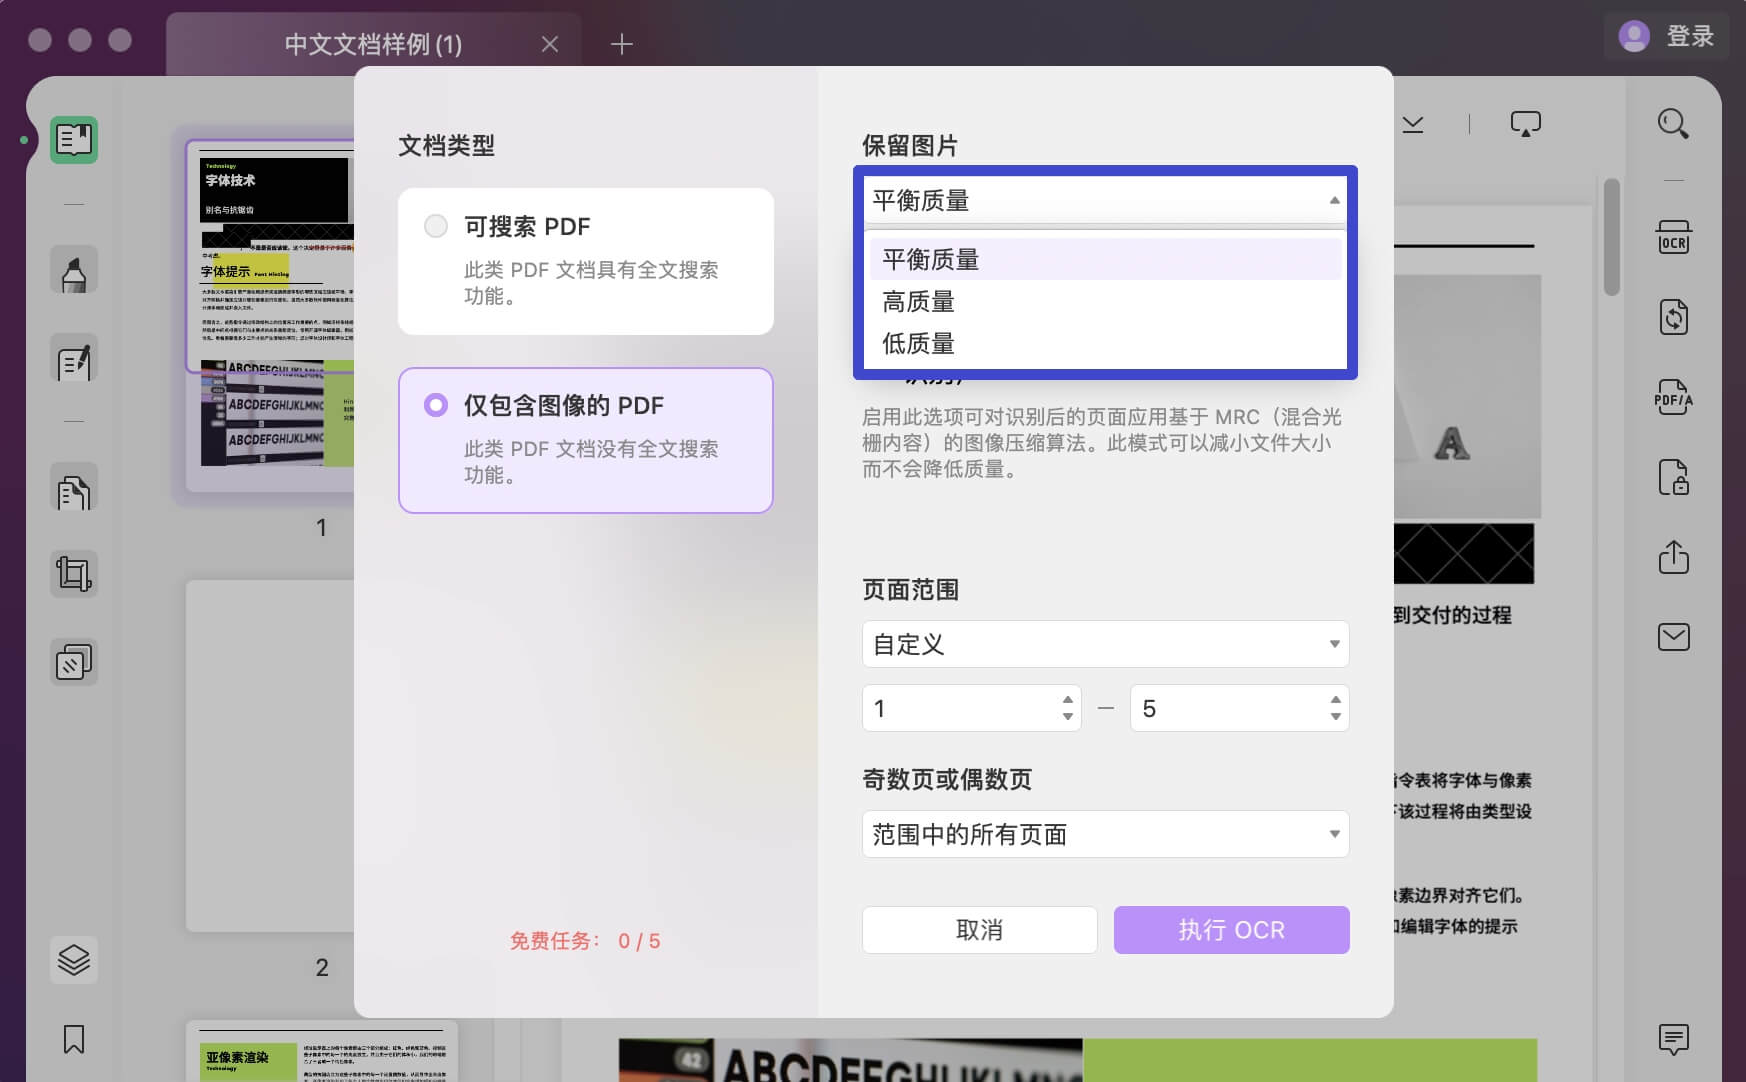1746x1082 pixels.
Task: Open the Reader mode icon in left sidebar
Action: (x=74, y=139)
